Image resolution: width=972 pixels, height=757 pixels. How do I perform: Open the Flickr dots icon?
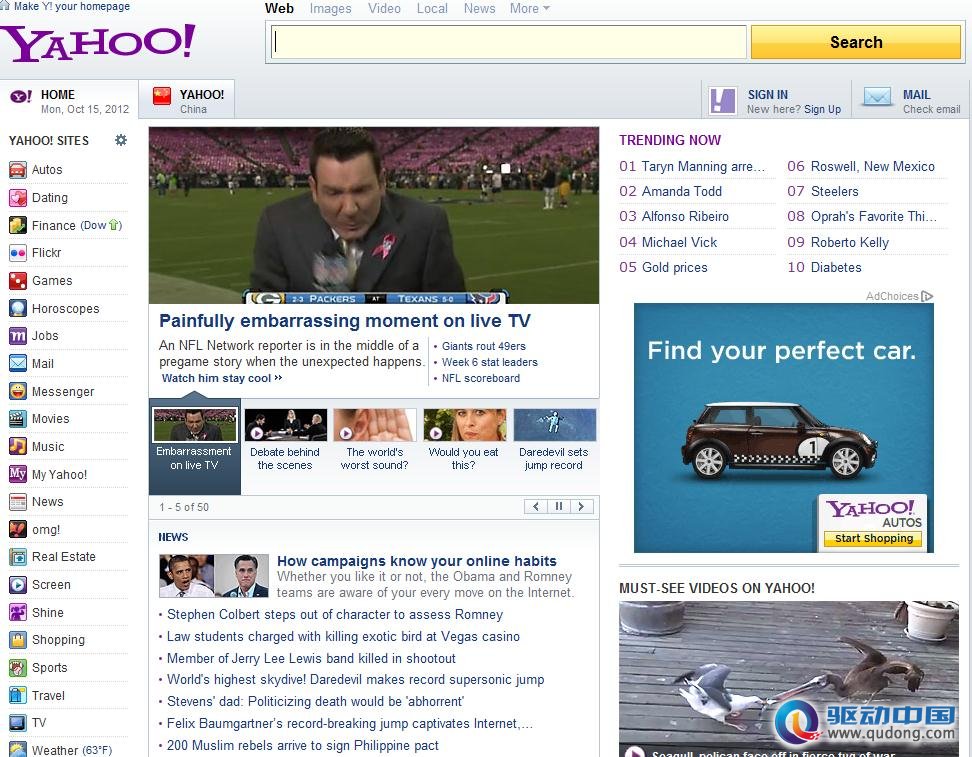17,253
